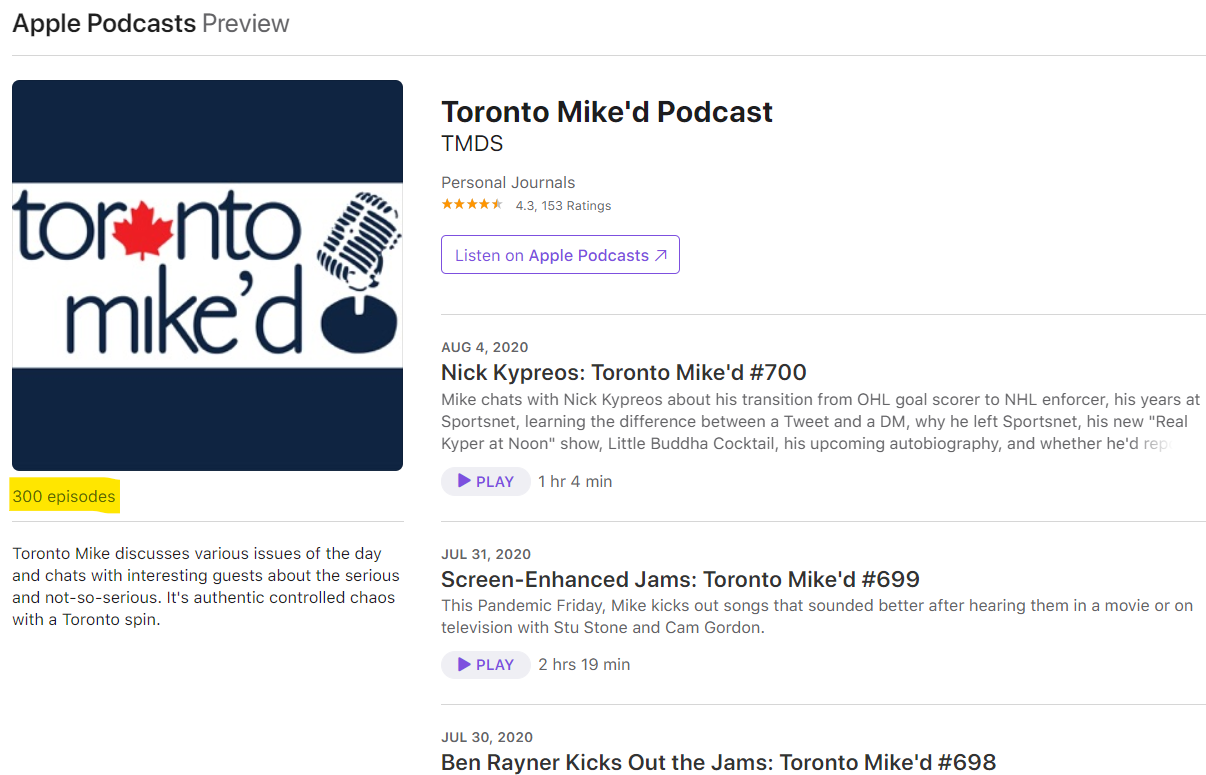Viewport: 1206px width, 775px height.
Task: Click the external arrow icon beside Listen on Apple Podcasts
Action: 661,255
